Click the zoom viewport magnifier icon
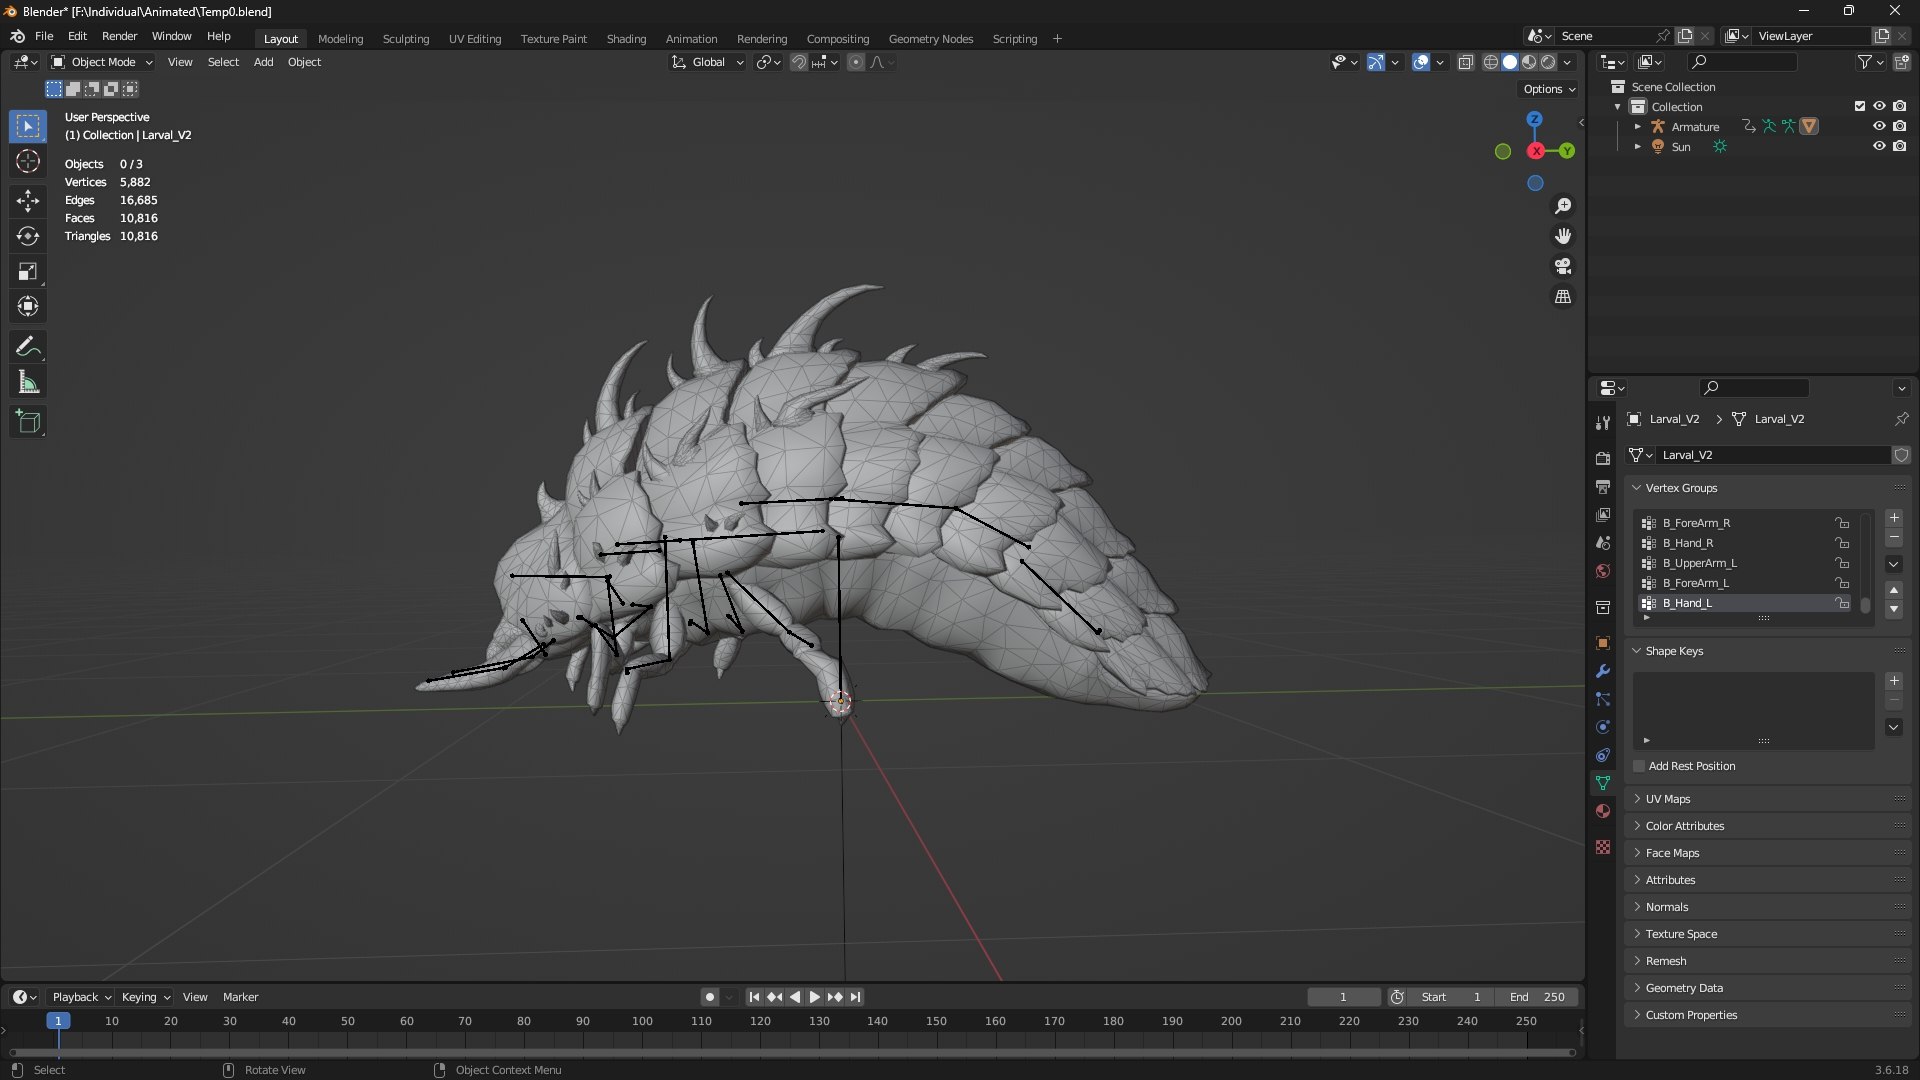 pos(1563,206)
